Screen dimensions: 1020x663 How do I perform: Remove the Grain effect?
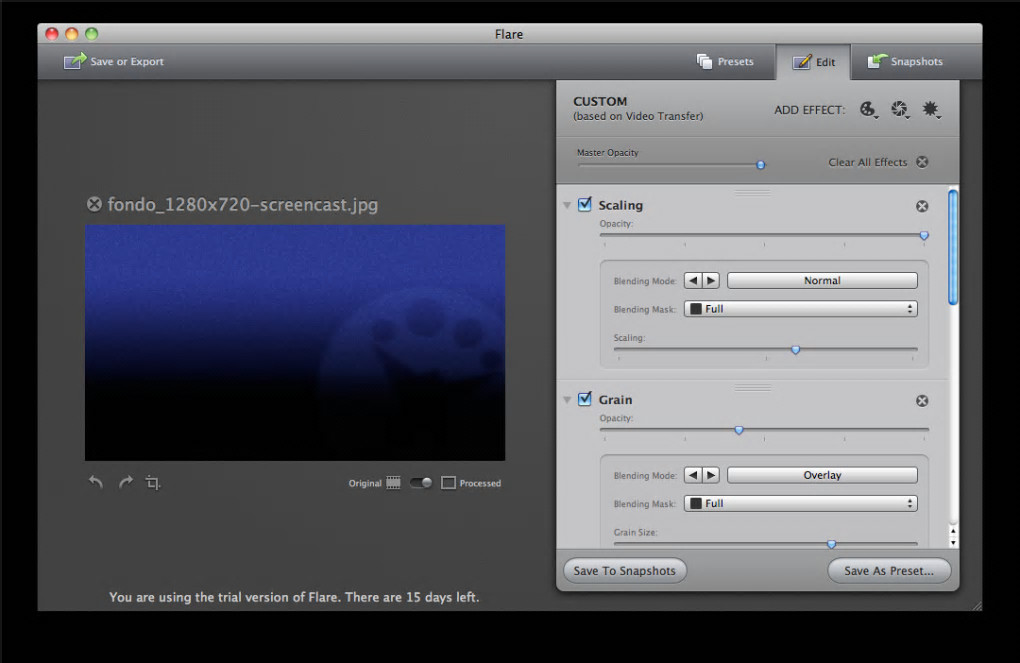922,401
